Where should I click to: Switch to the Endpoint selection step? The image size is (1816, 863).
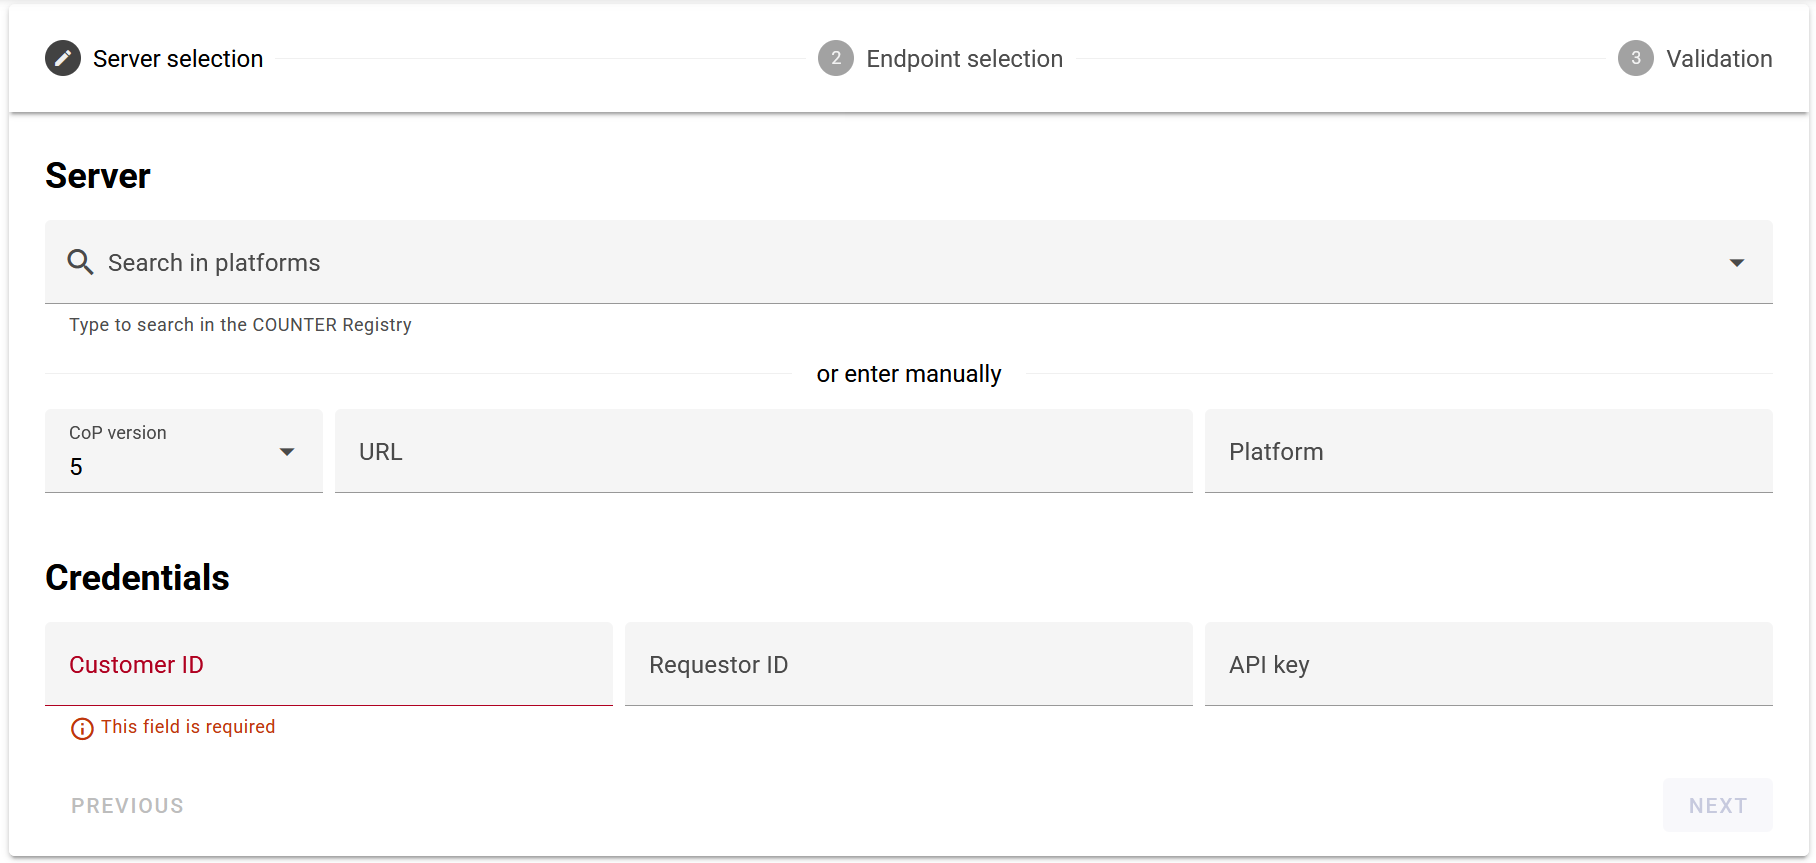pos(964,59)
